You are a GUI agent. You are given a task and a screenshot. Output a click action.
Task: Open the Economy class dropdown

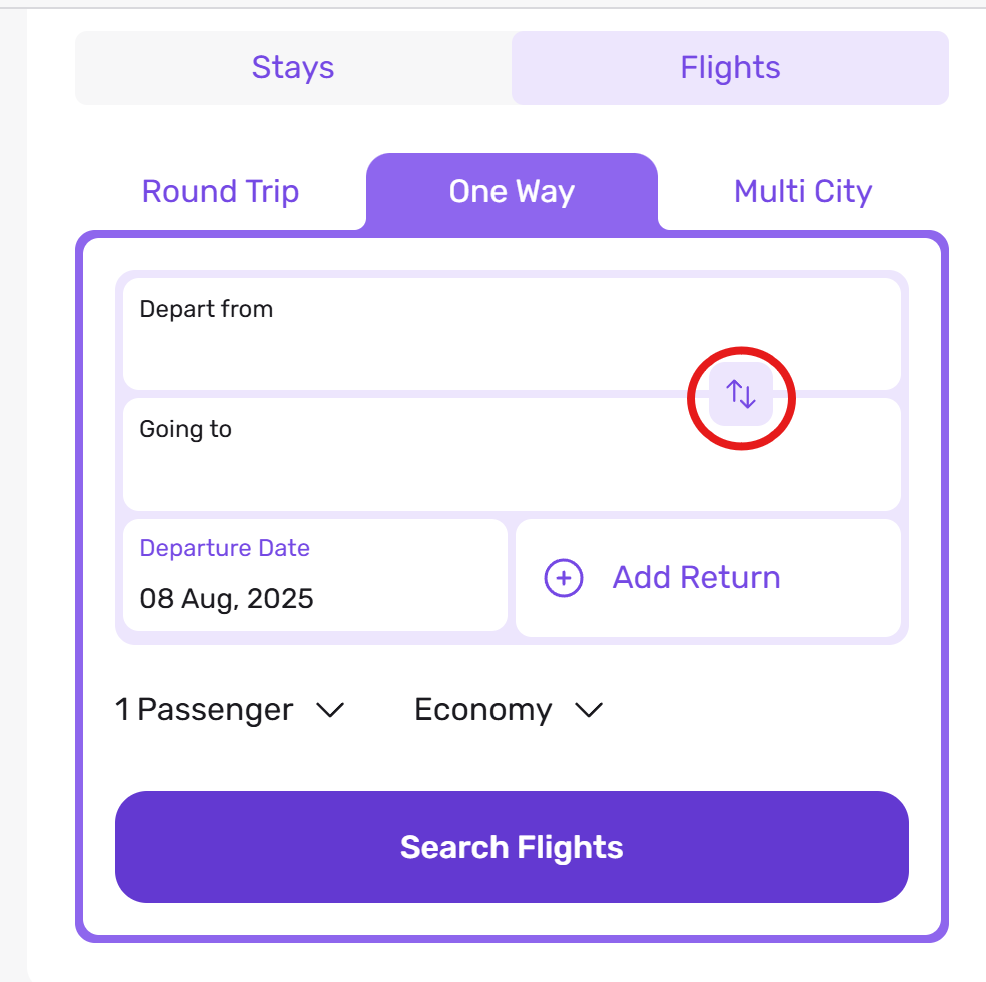point(508,710)
